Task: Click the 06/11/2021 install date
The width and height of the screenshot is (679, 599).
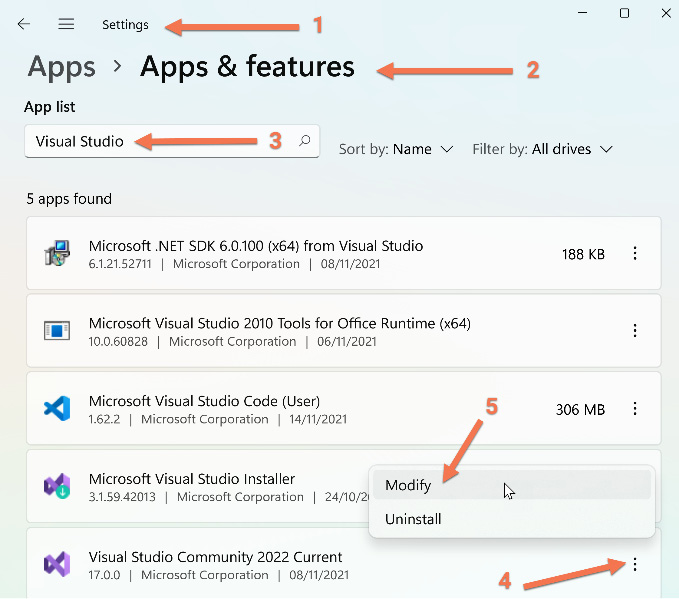Action: point(346,342)
